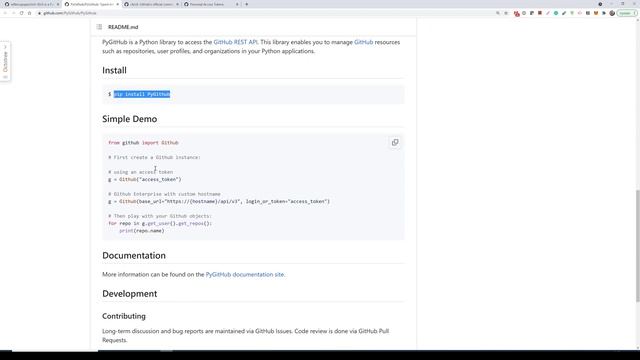This screenshot has height=360, width=640.
Task: Open the GitHub link in description
Action: click(x=364, y=42)
